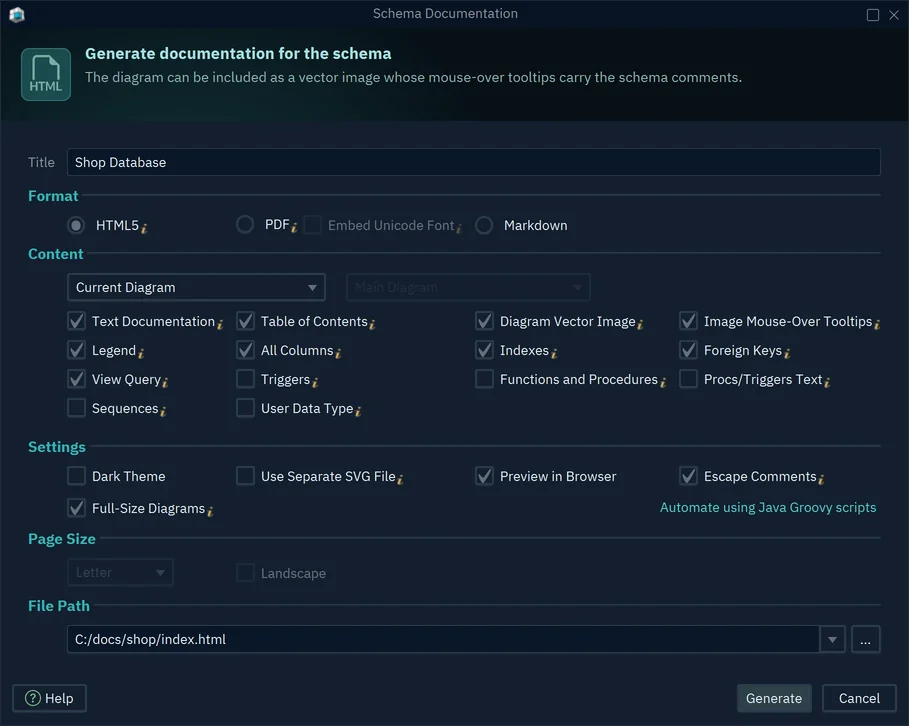Click info icon beside Image Mouse-Over Tooltips

(x=877, y=324)
